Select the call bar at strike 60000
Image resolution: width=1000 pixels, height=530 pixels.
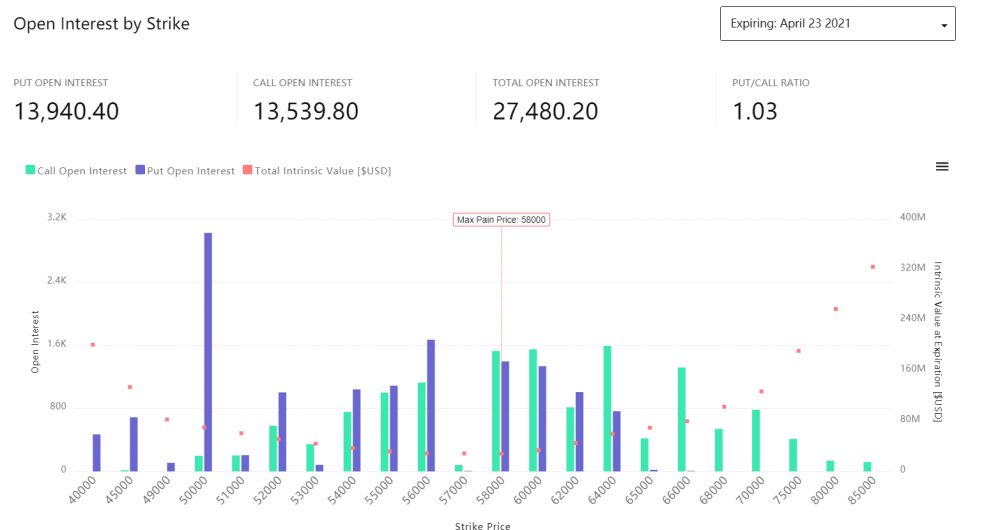pyautogui.click(x=533, y=410)
